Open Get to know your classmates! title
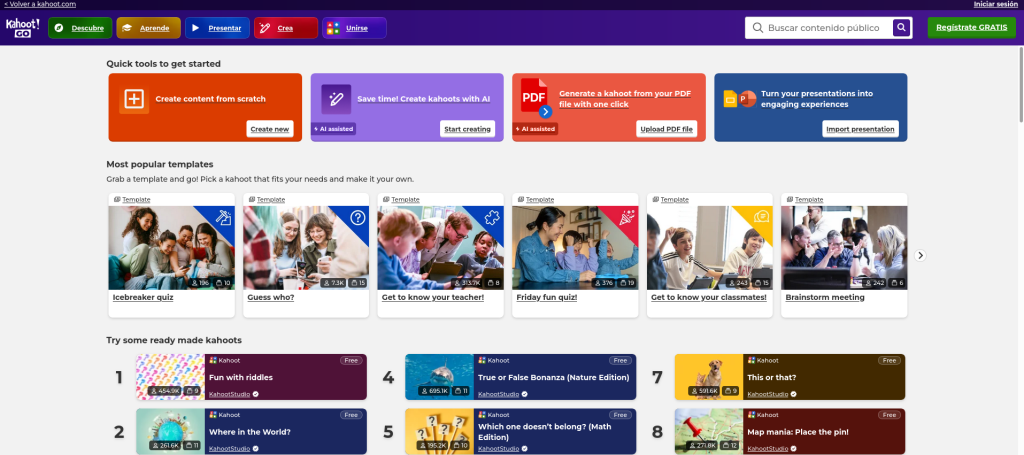The height and width of the screenshot is (455, 1024). [709, 297]
